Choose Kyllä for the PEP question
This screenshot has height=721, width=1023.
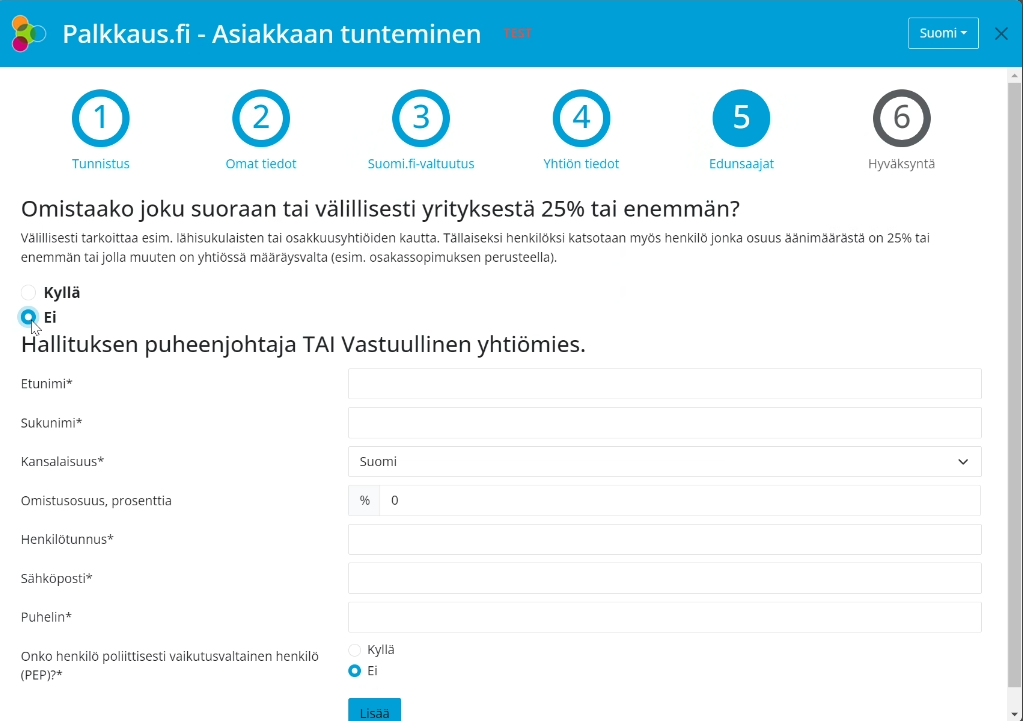[x=354, y=650]
